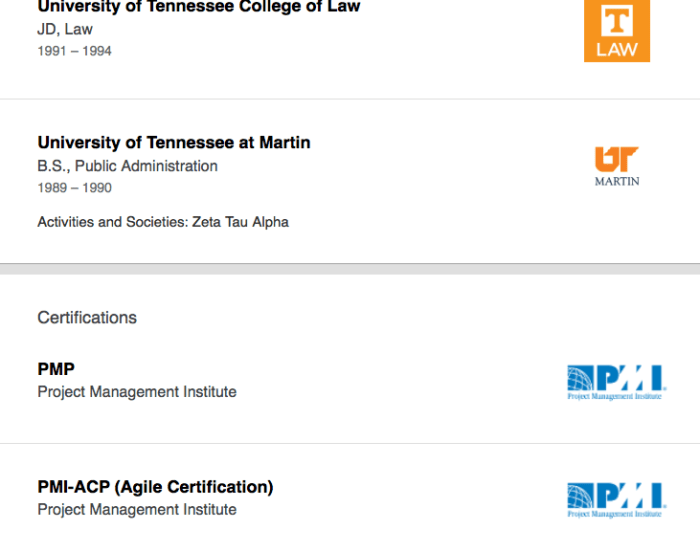Click the B.S., Public Administration degree
This screenshot has height=552, width=700.
[127, 166]
